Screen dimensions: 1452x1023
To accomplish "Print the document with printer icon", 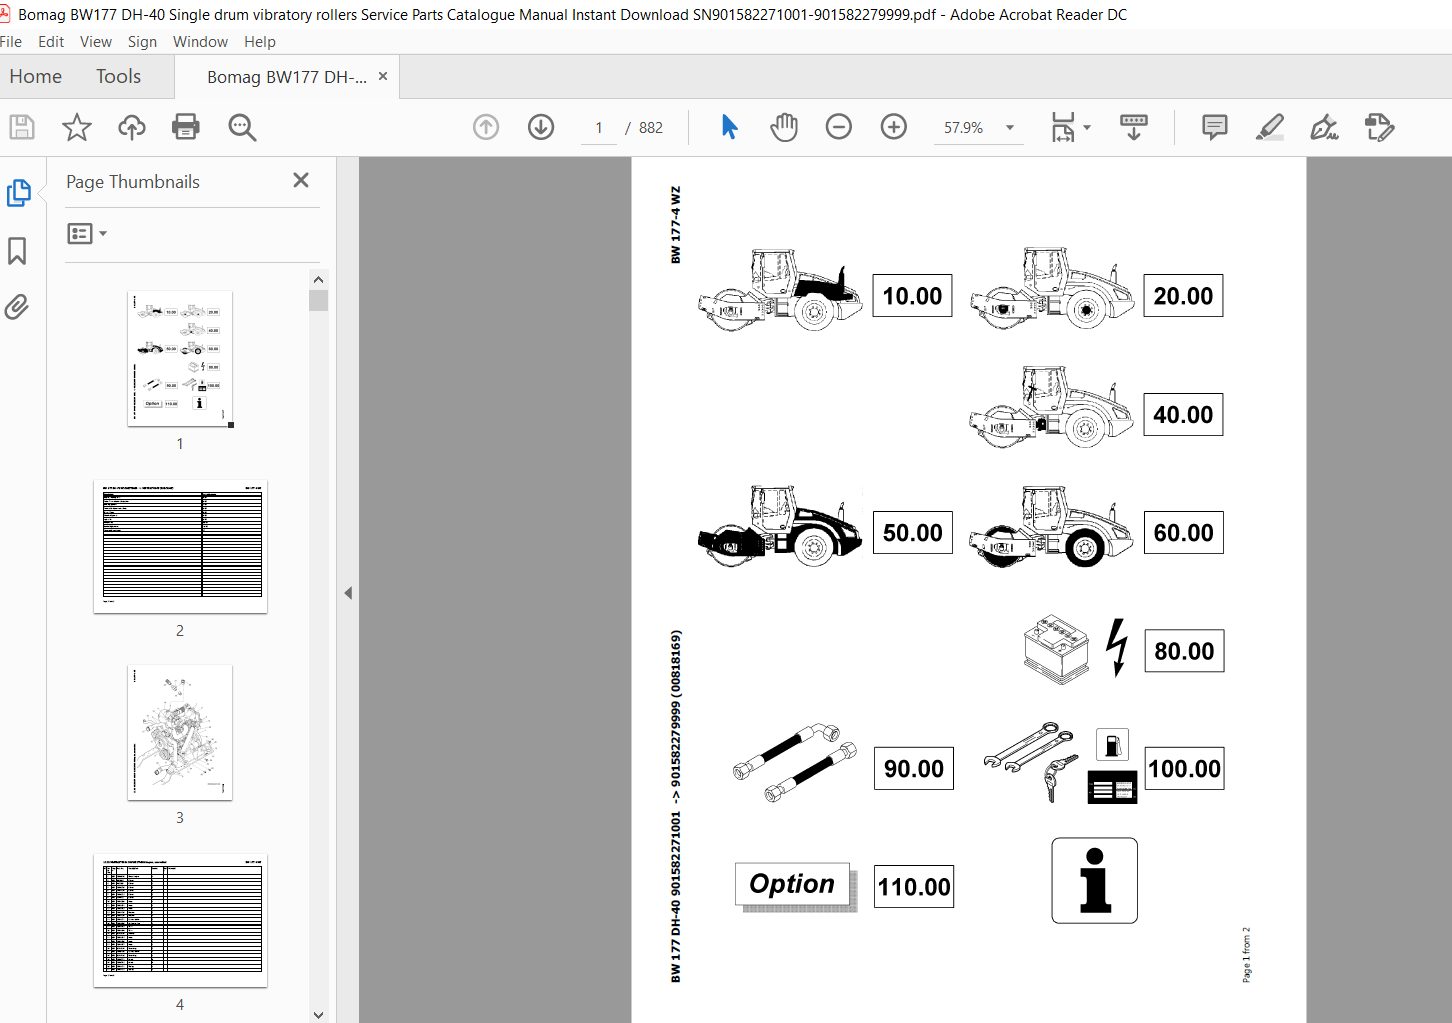I will (186, 127).
